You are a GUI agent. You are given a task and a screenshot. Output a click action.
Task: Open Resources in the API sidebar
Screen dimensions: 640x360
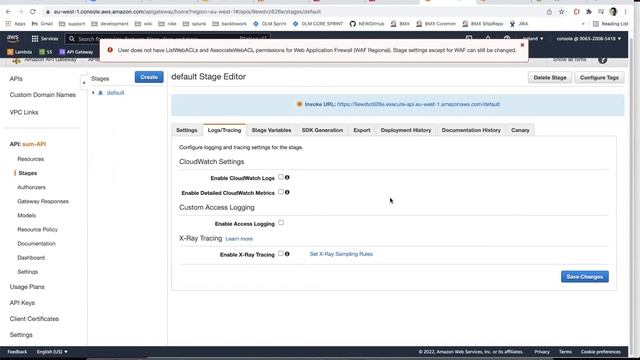click(x=31, y=159)
